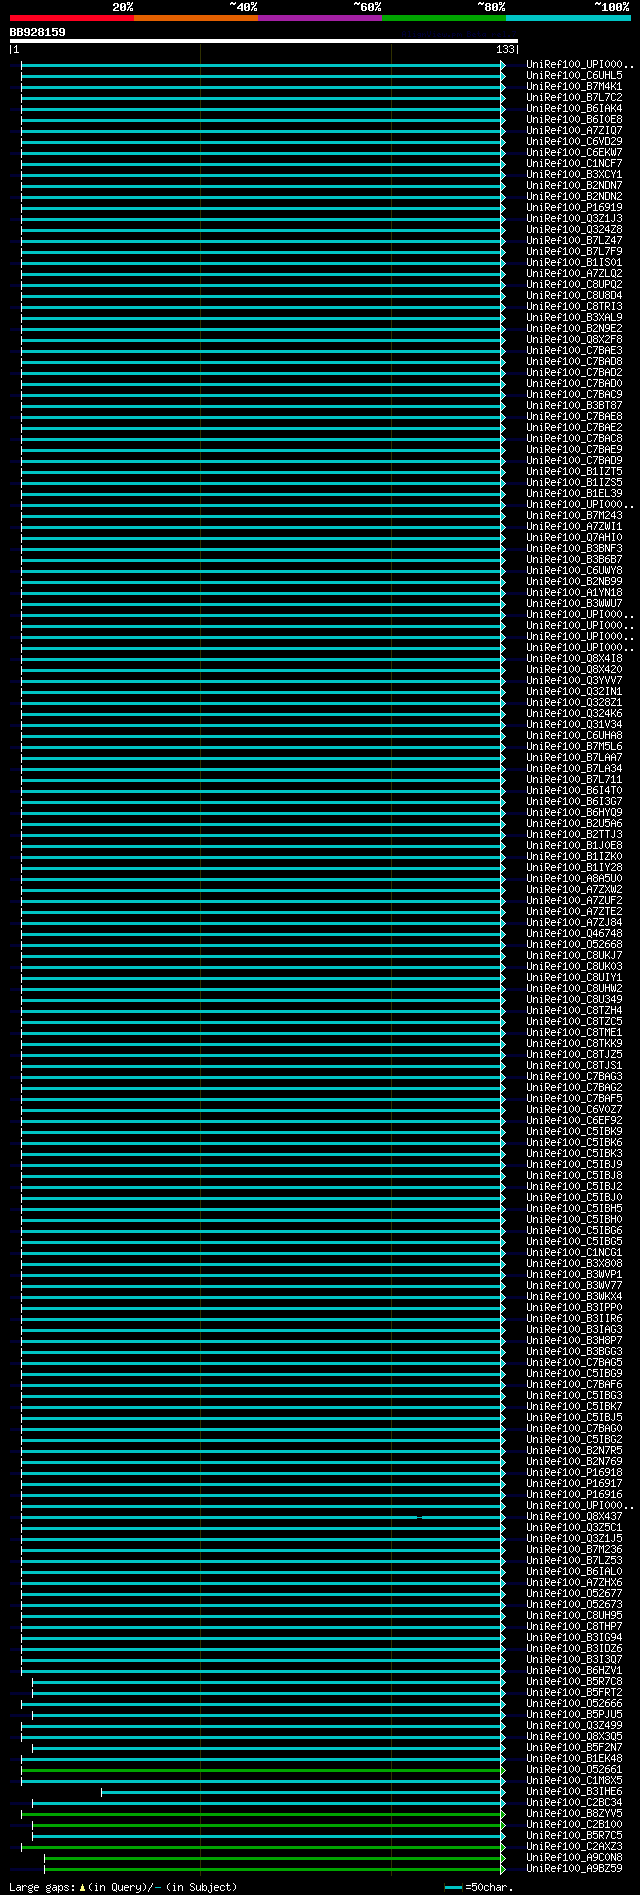Click subject label UniRef100_B3BT87
Image resolution: width=640 pixels, height=1895 pixels.
[575, 405]
